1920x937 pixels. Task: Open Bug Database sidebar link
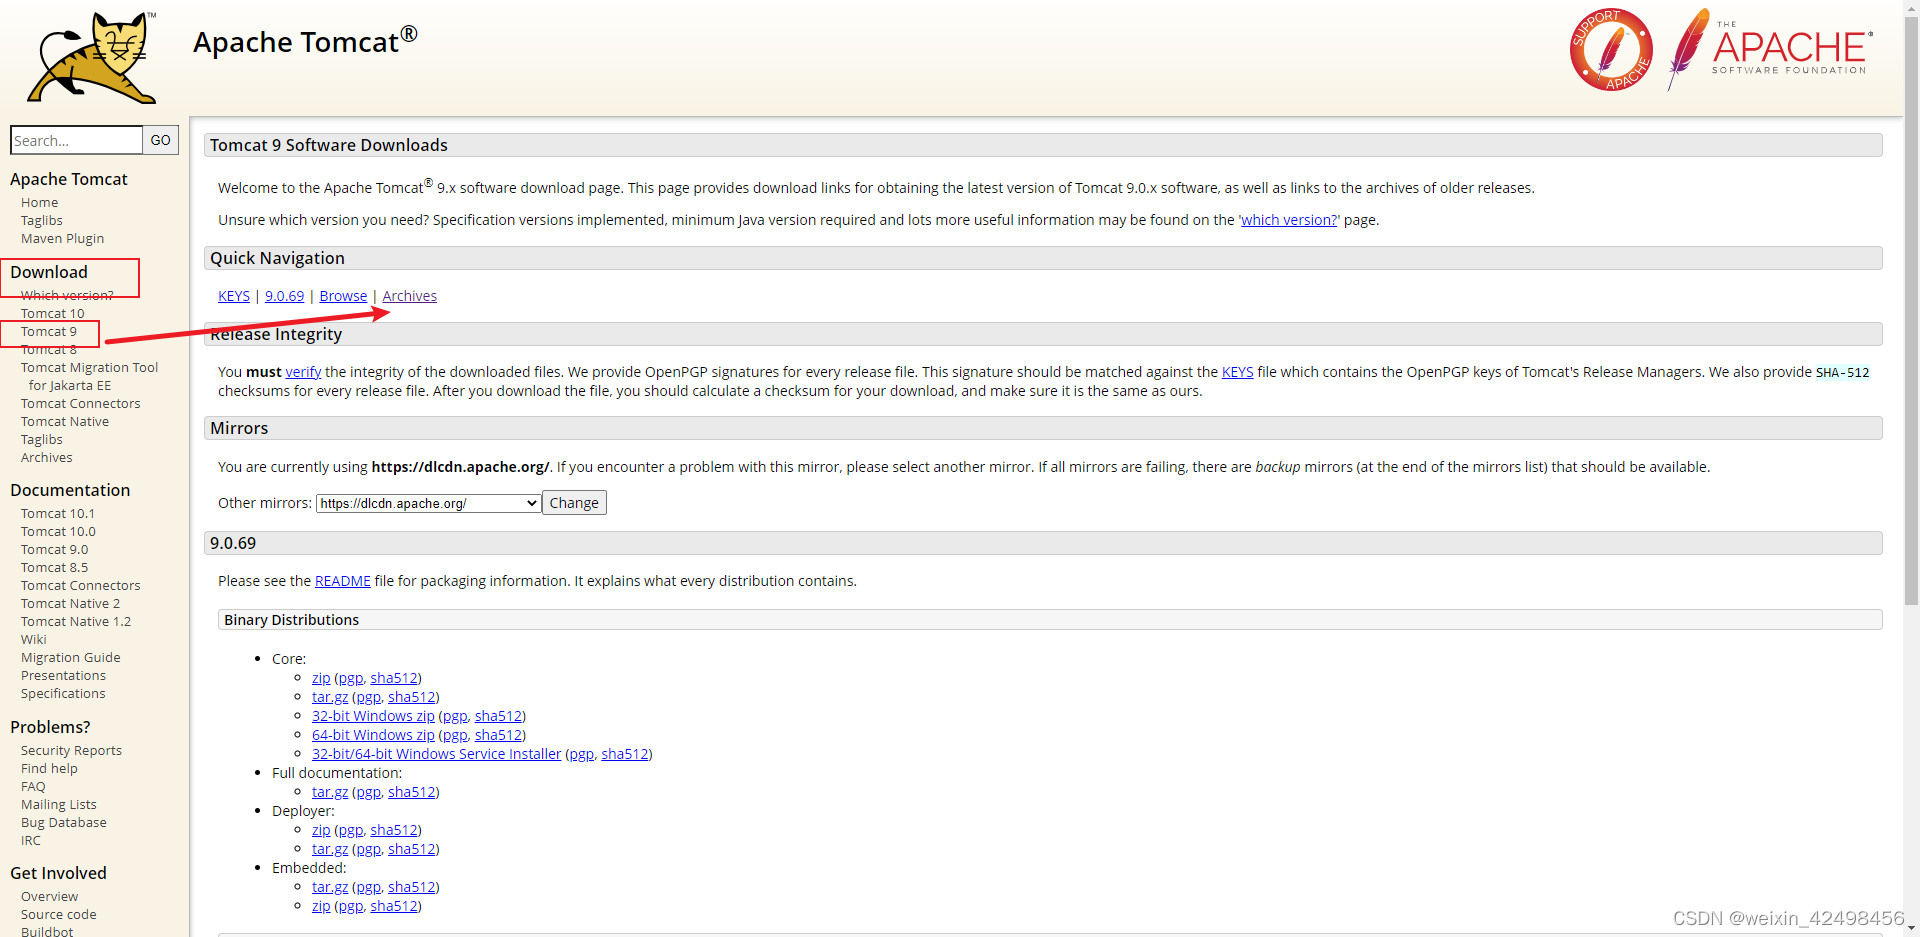click(64, 822)
